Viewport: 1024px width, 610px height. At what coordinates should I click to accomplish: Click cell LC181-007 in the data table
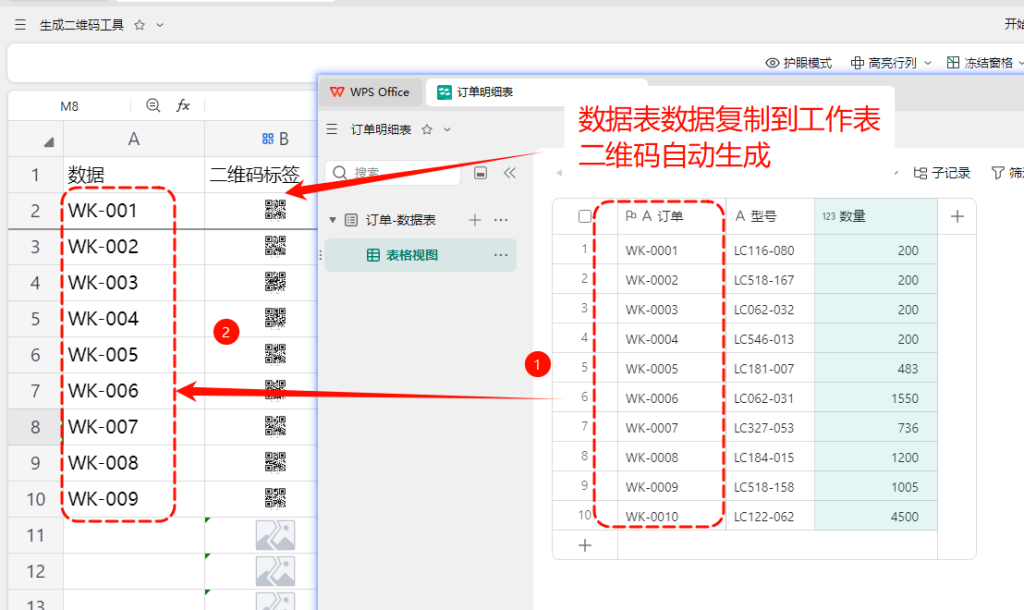[x=770, y=369]
